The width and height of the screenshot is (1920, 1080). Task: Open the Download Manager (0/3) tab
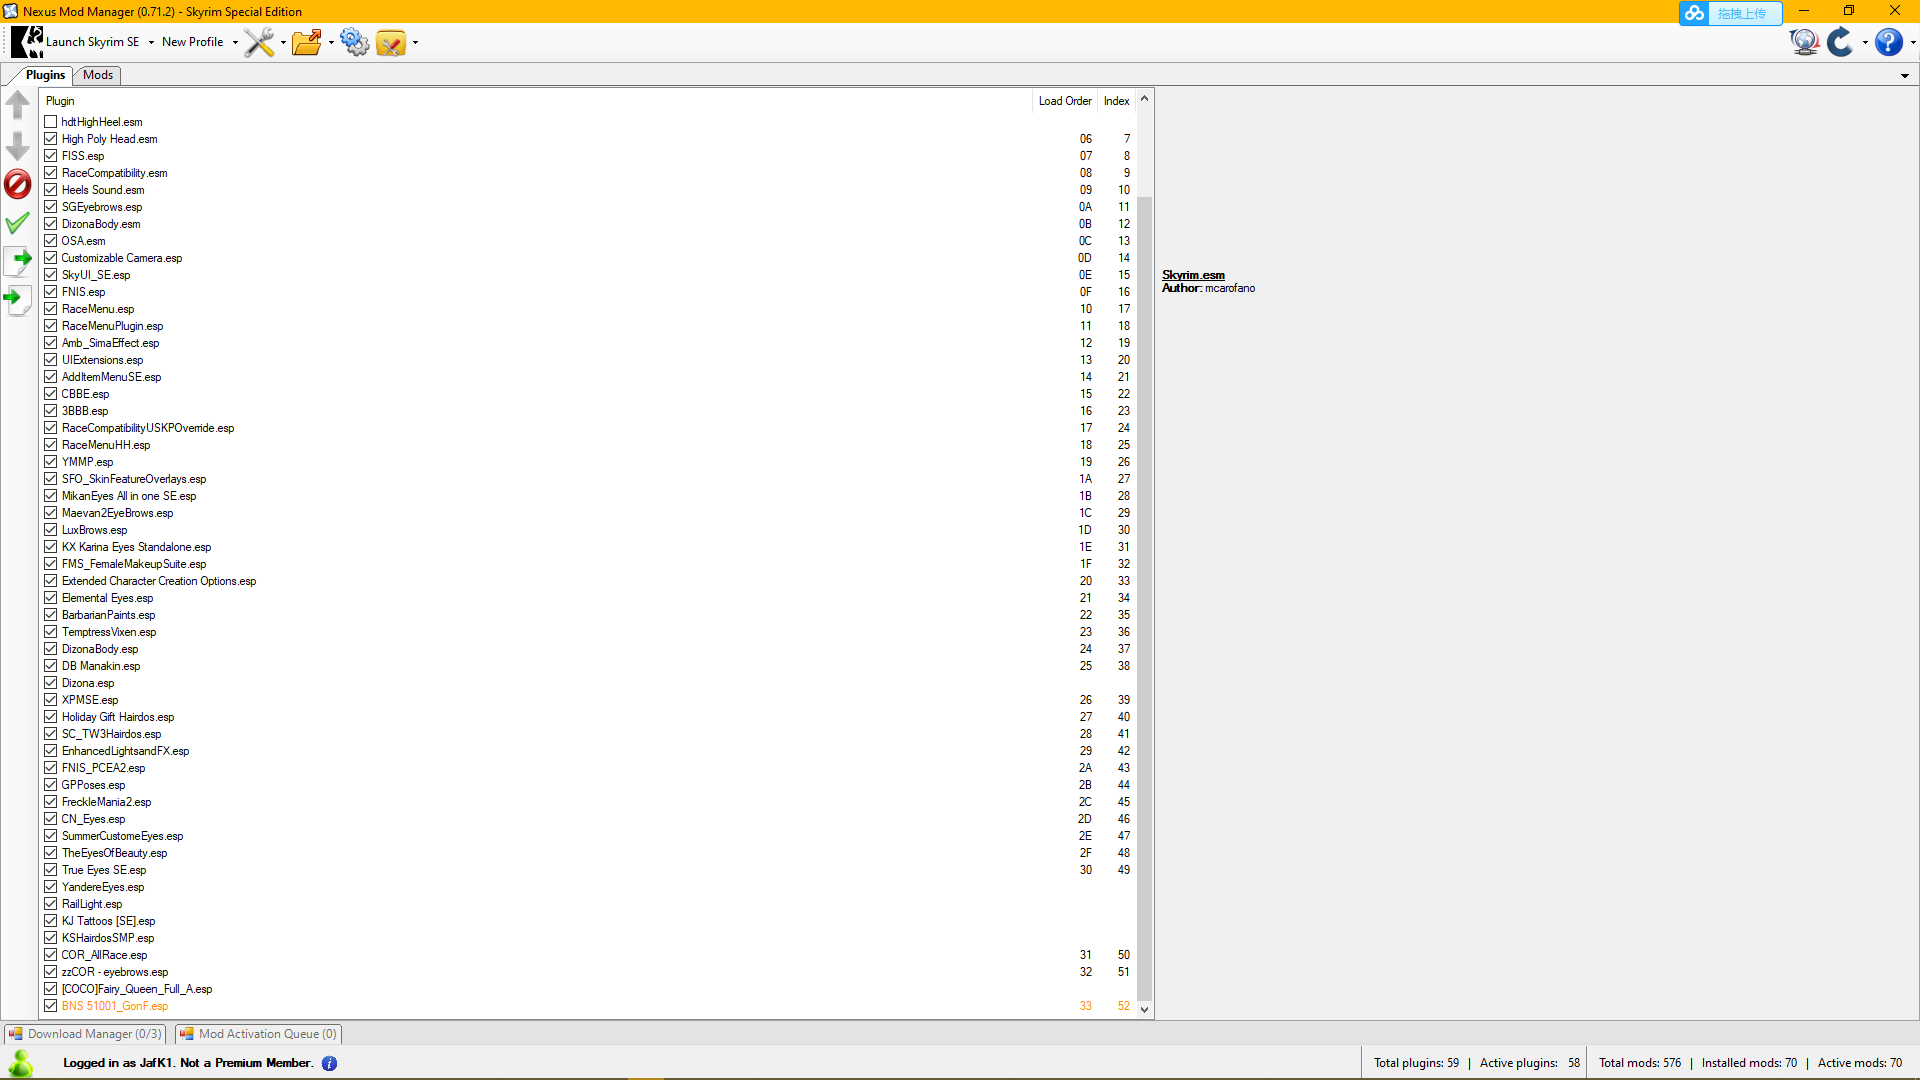(85, 1034)
